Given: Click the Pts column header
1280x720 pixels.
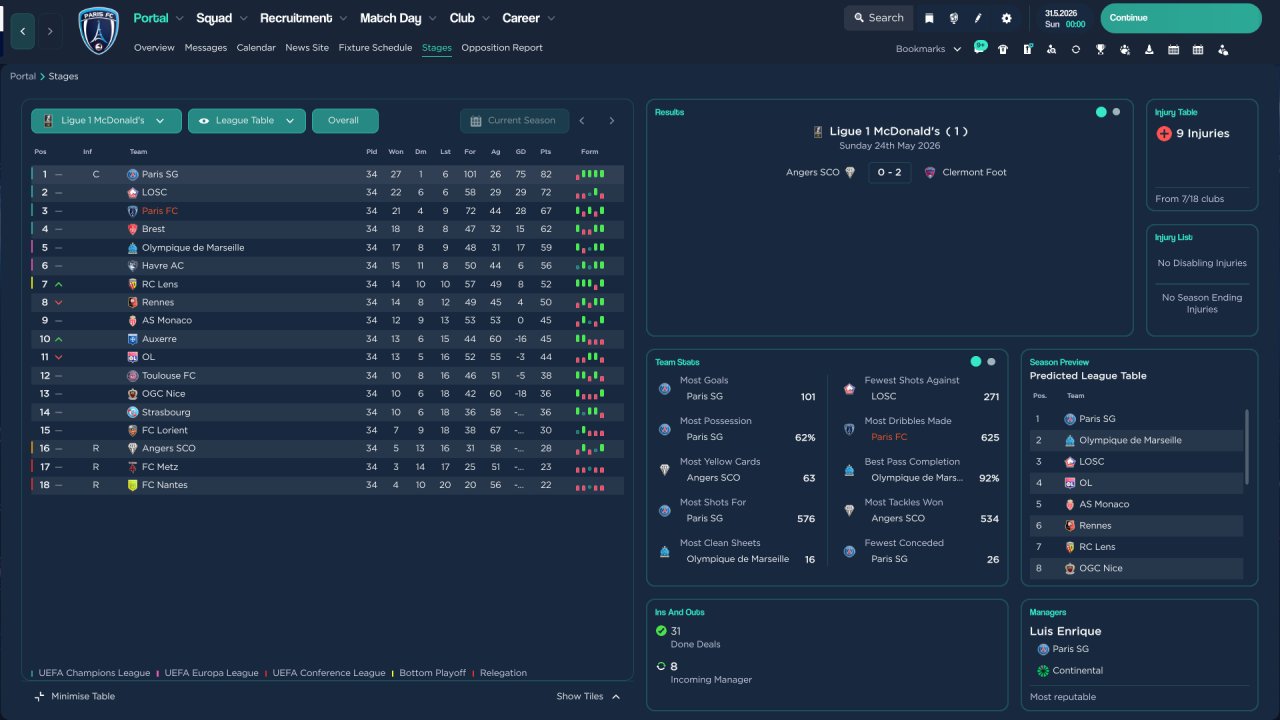Looking at the screenshot, I should tap(546, 152).
